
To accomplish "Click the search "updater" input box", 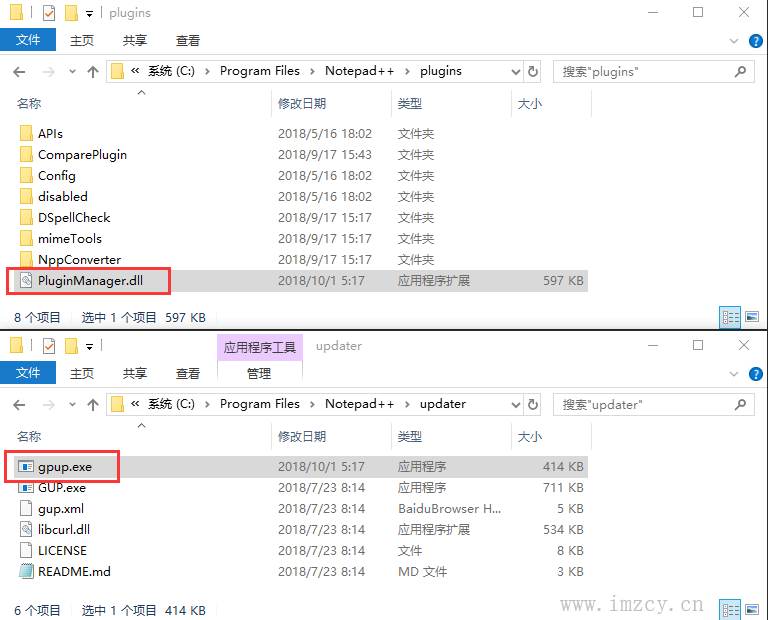I will 645,405.
